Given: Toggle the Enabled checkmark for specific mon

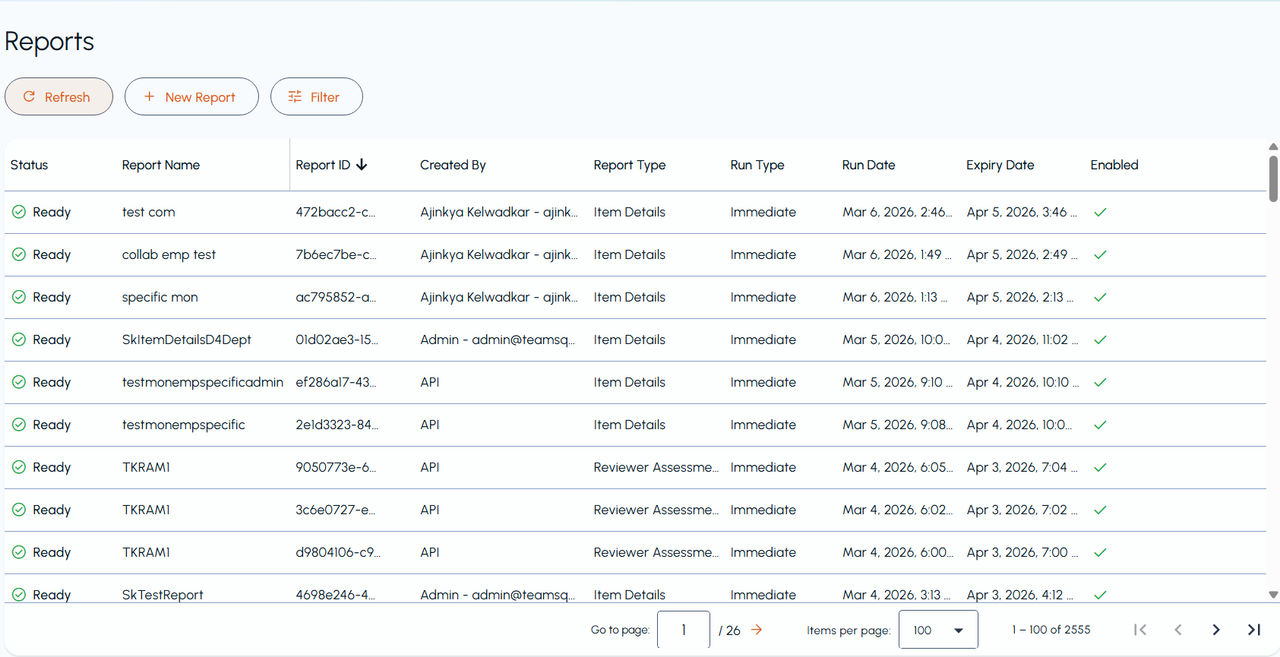Looking at the screenshot, I should 1100,297.
